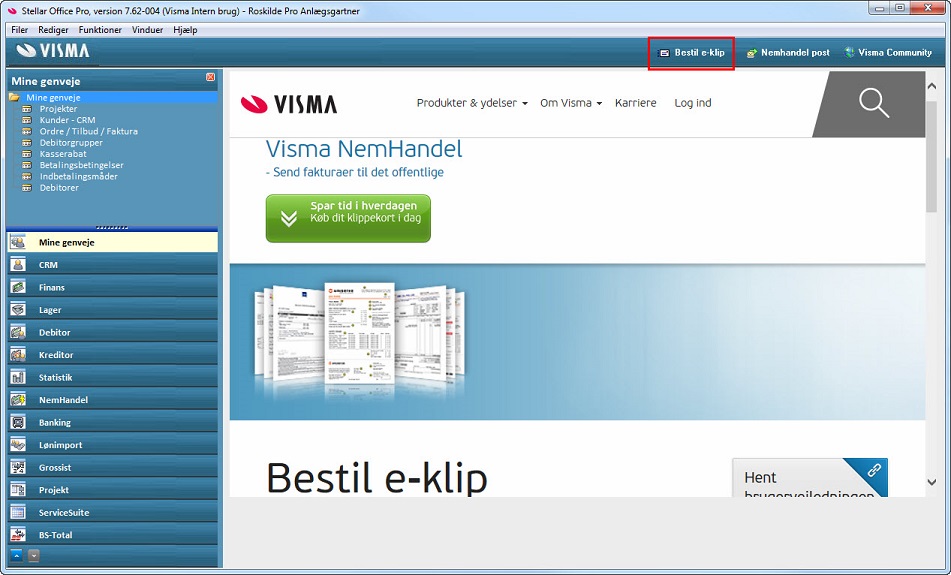Open Nemhandel post in the top toolbar
The height and width of the screenshot is (575, 951).
[787, 53]
